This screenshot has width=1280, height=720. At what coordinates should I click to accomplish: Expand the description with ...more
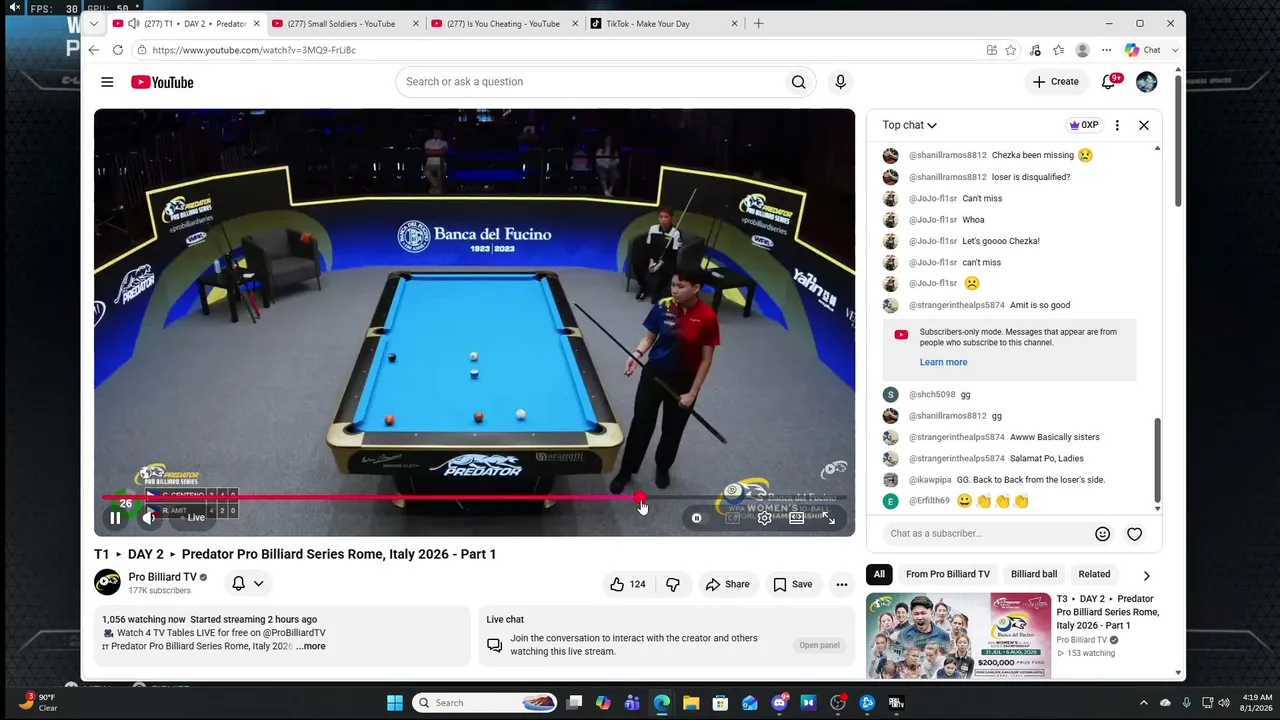pyautogui.click(x=310, y=646)
